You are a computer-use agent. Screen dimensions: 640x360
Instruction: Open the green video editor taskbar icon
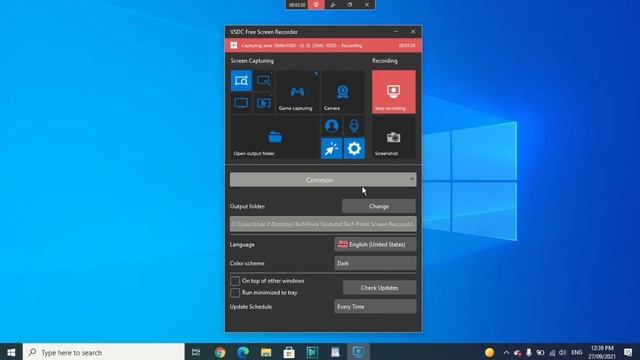point(312,352)
